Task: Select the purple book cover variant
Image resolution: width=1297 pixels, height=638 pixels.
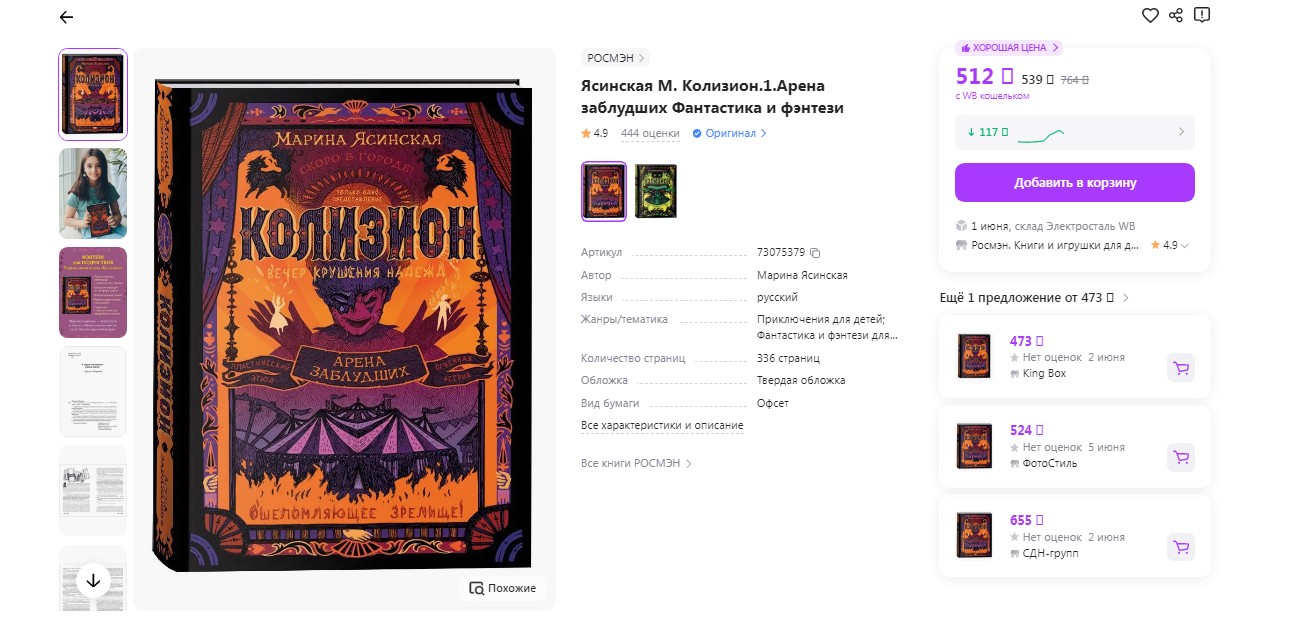Action: pyautogui.click(x=604, y=191)
